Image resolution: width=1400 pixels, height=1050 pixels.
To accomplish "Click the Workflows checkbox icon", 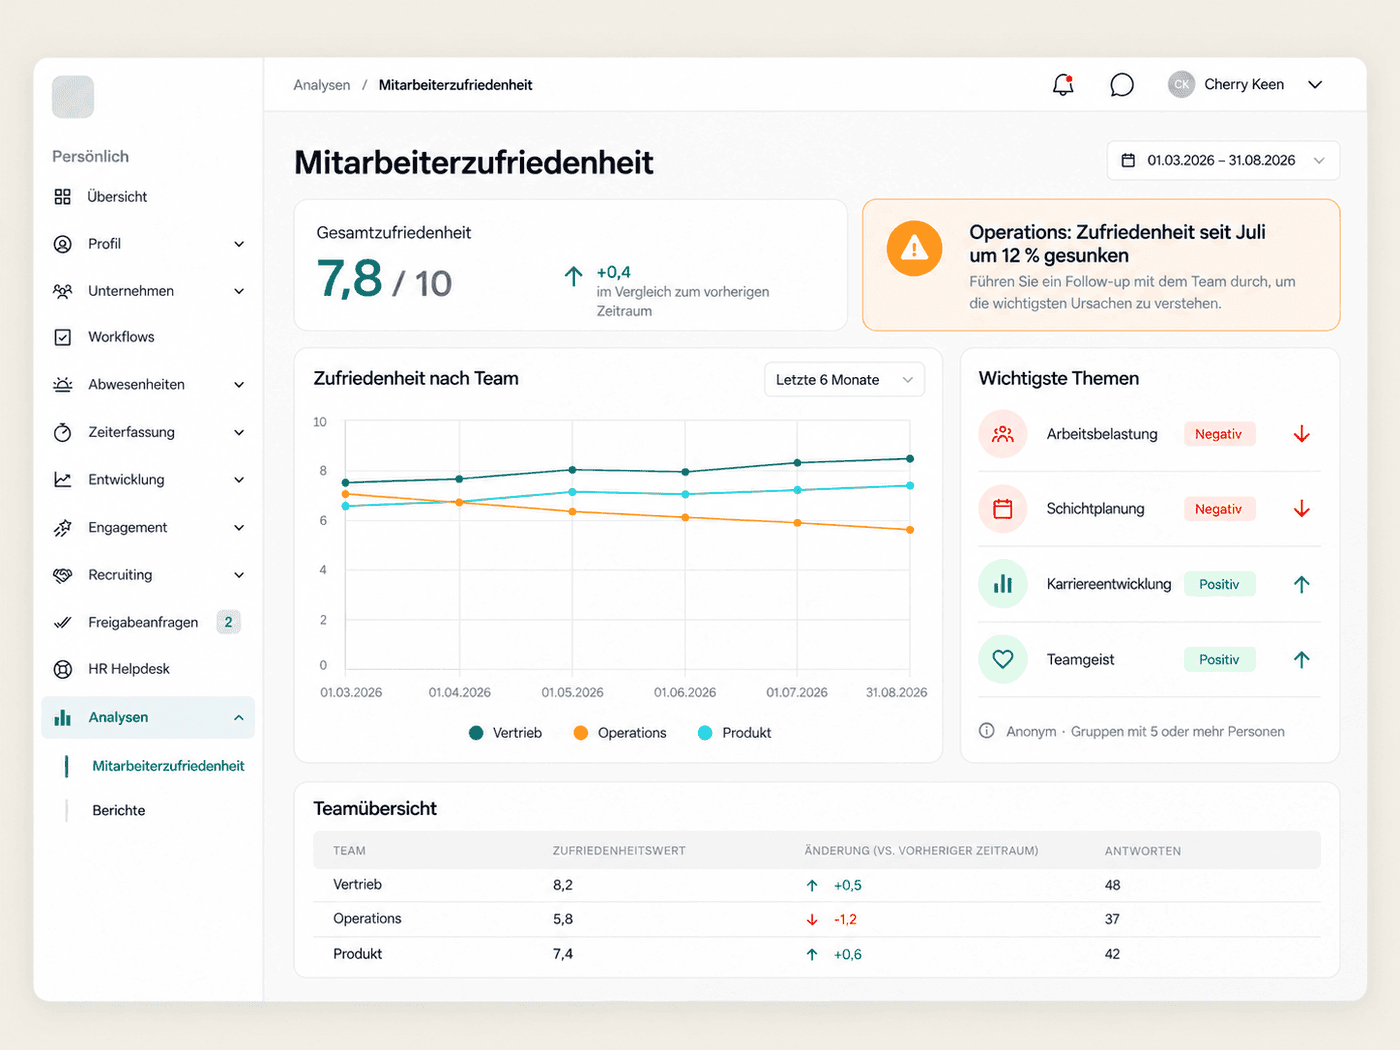I will click(63, 337).
